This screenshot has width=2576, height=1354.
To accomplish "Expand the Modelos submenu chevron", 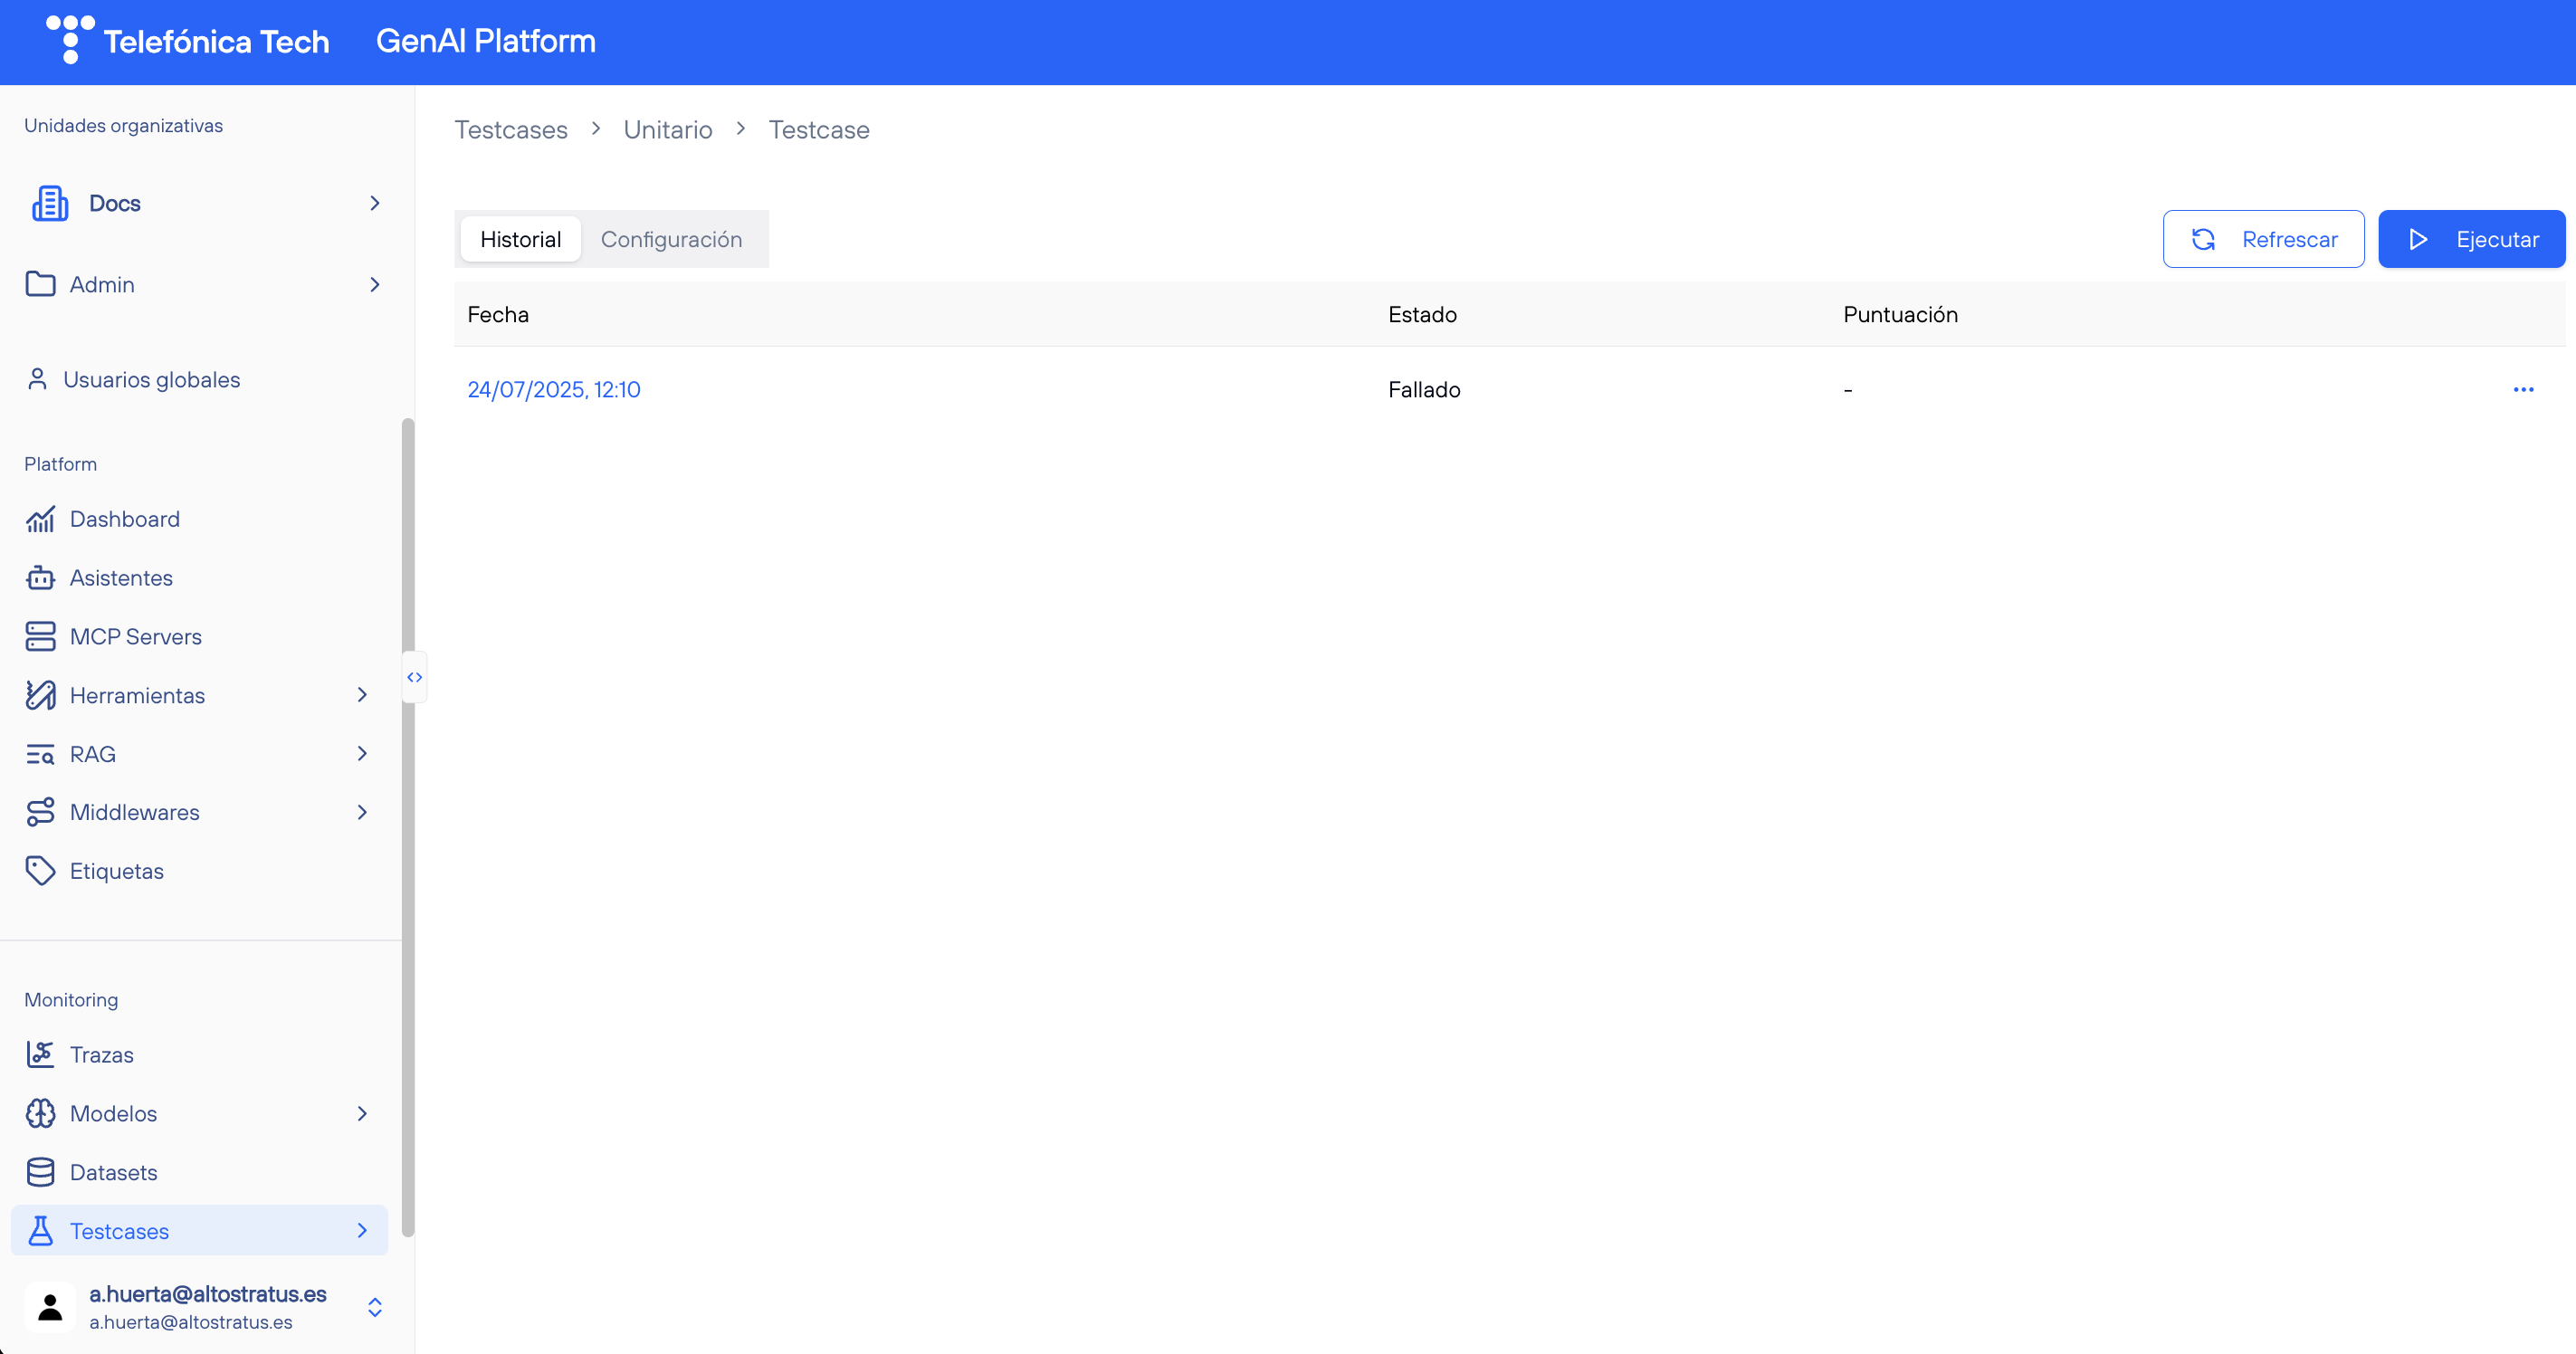I will pyautogui.click(x=362, y=1113).
